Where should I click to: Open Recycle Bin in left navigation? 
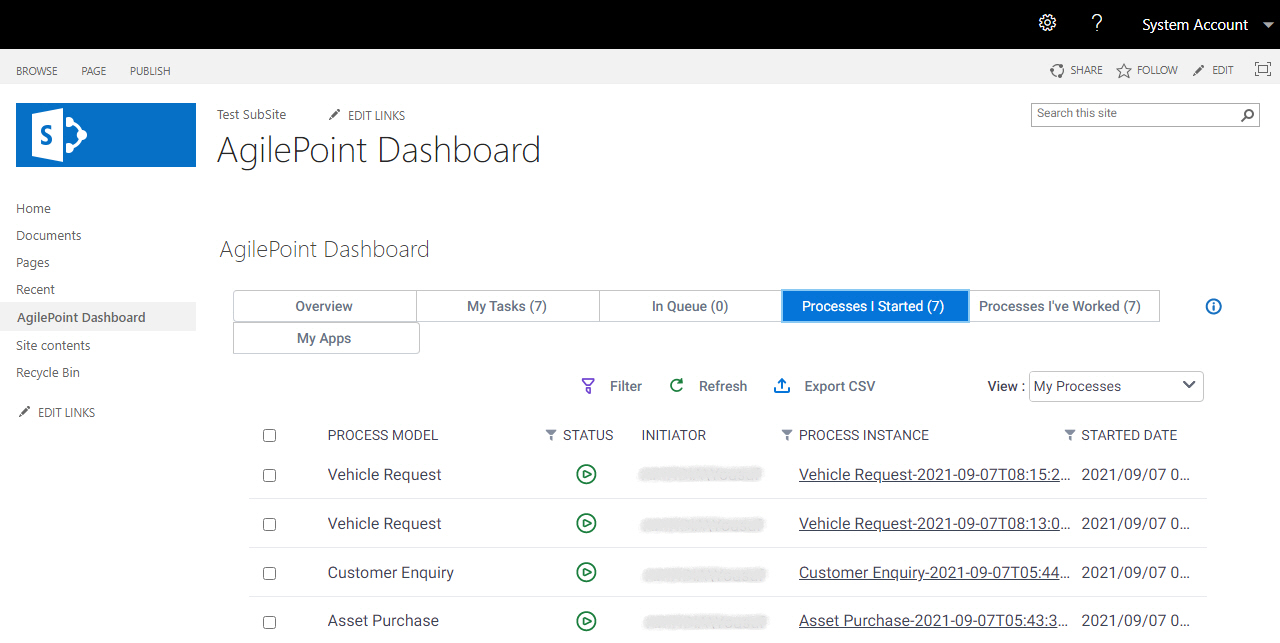[x=48, y=372]
